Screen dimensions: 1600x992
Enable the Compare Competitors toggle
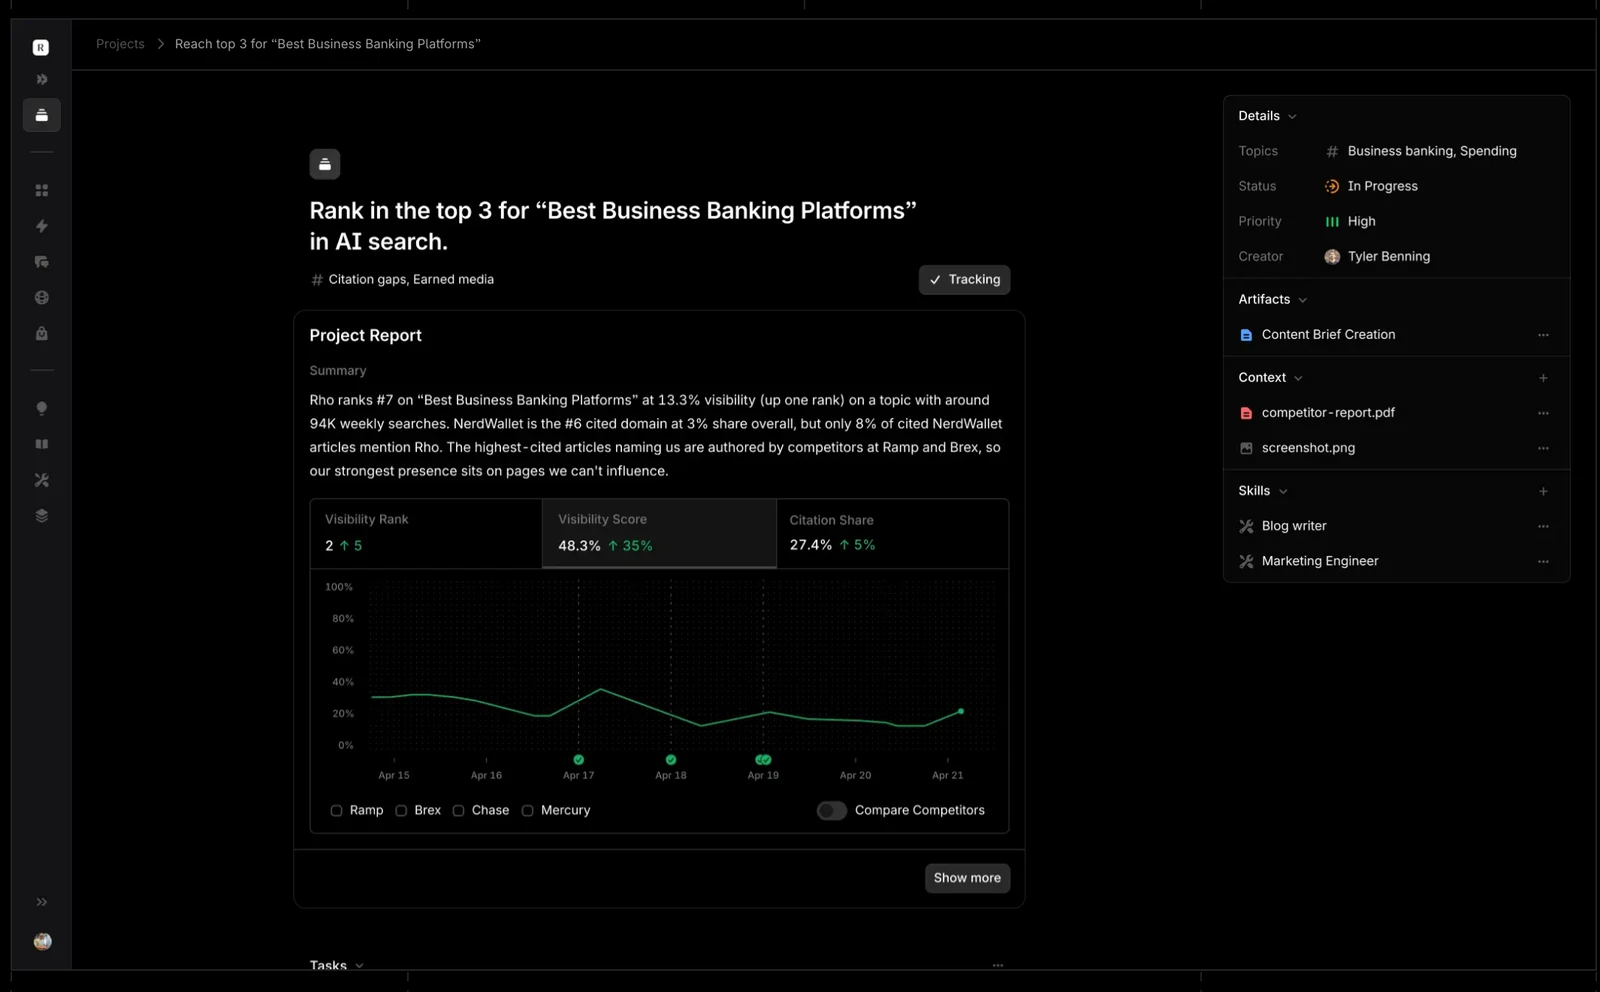(x=831, y=811)
